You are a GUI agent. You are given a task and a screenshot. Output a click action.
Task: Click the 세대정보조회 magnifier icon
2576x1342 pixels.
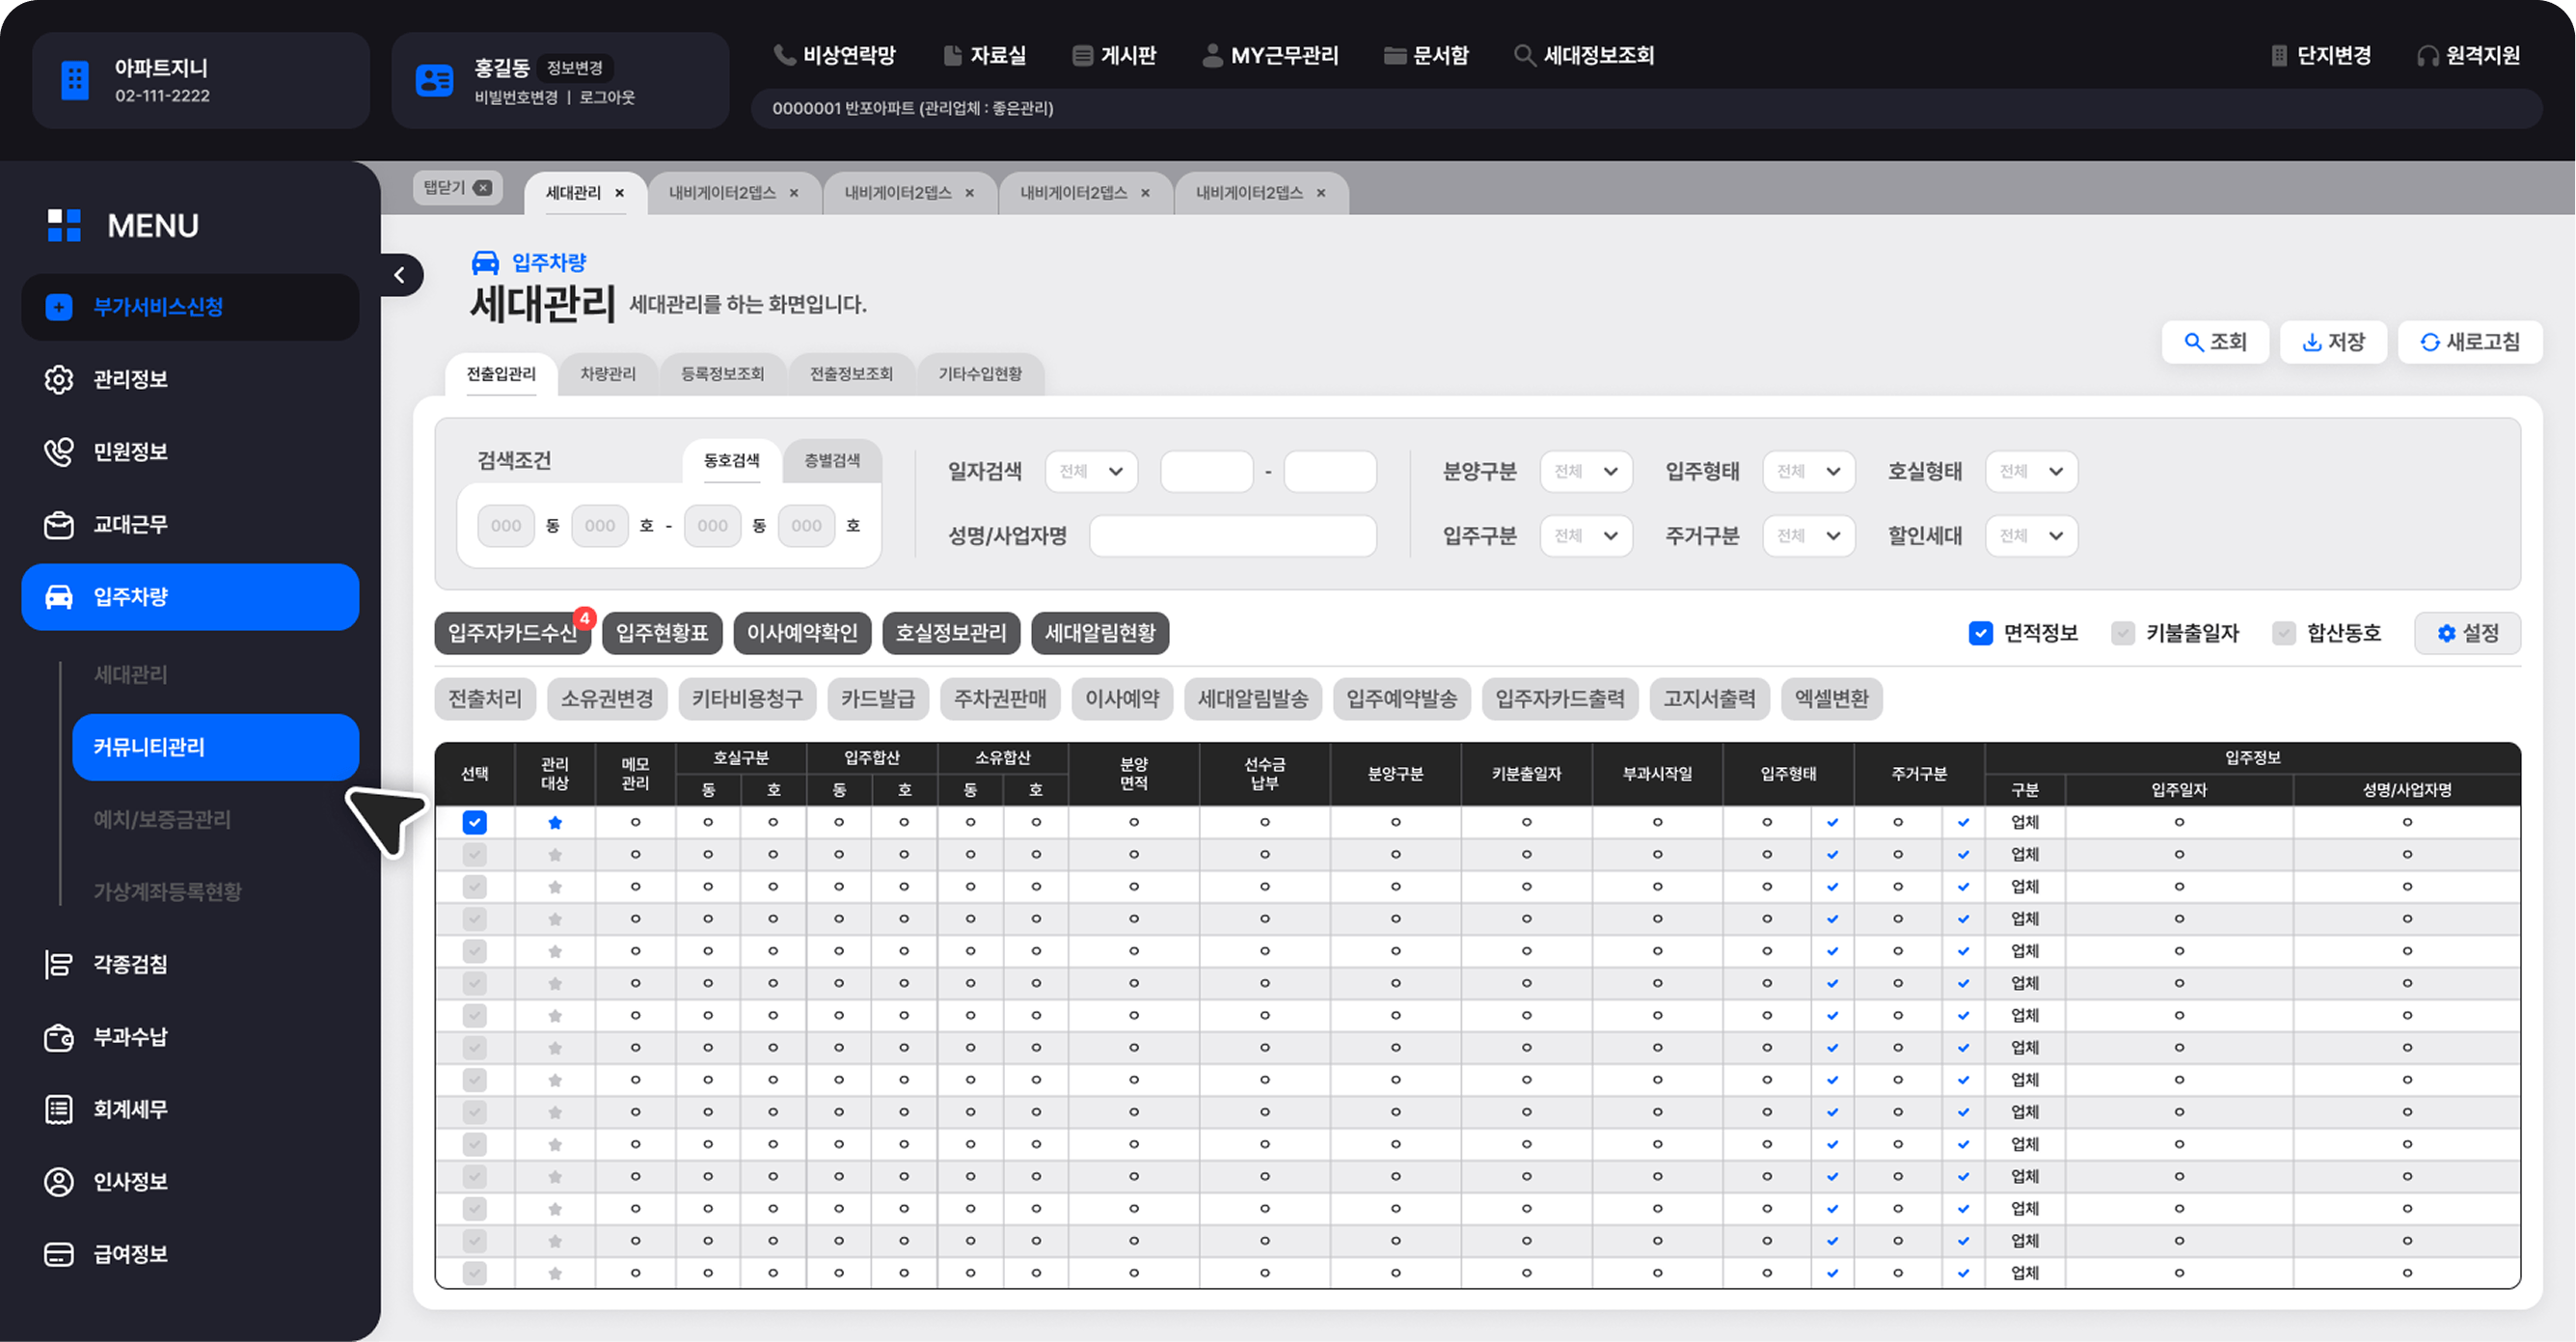1524,55
